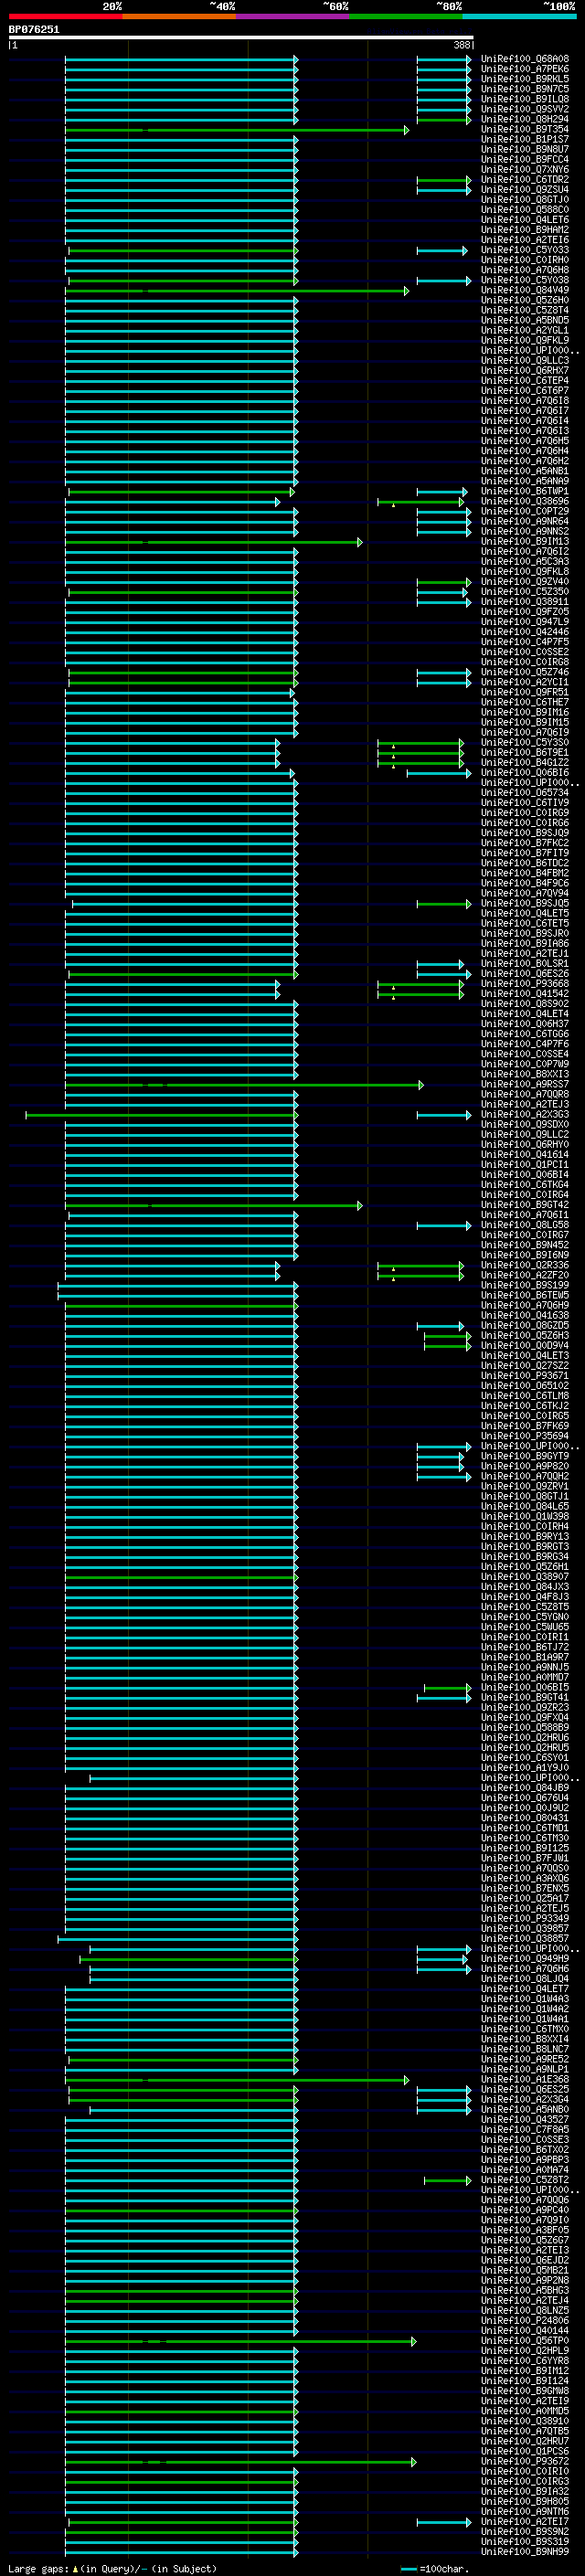Viewport: 585px width, 2576px height.
Task: Open hit UniRef100_B9T354
Action: click(525, 129)
